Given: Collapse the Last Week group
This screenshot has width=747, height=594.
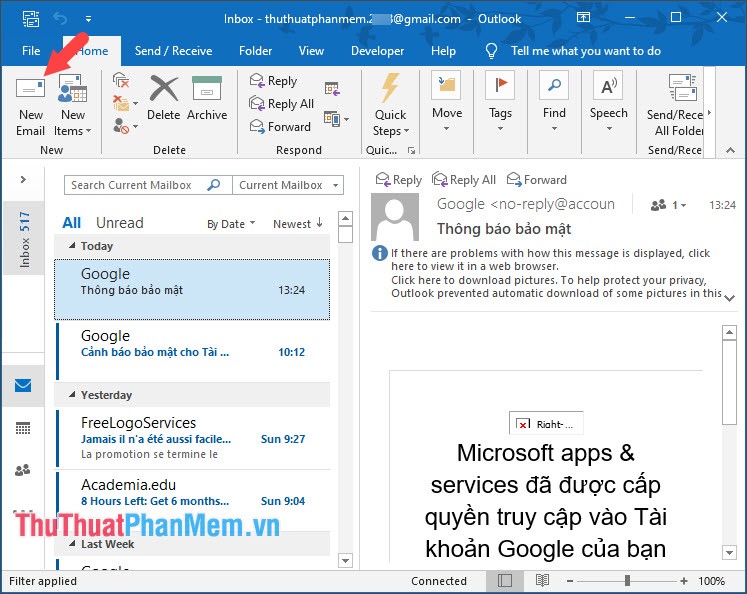Looking at the screenshot, I should (x=72, y=544).
